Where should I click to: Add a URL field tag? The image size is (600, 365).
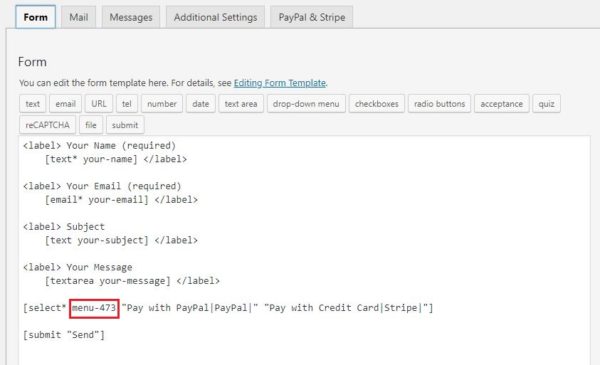(99, 104)
